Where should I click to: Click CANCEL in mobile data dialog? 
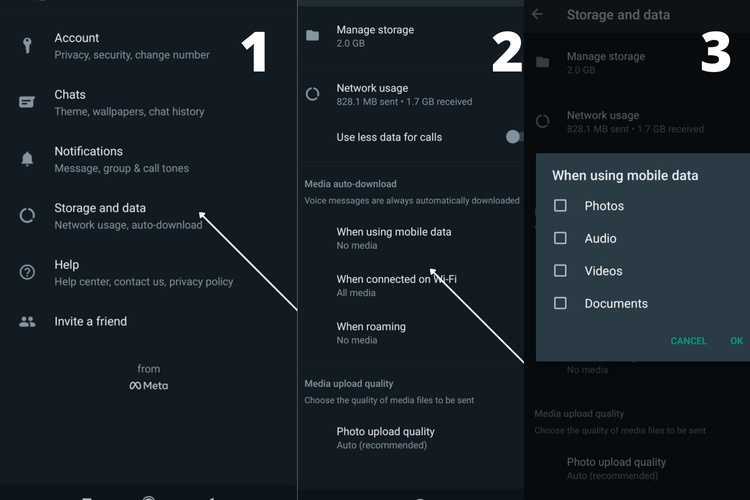click(x=688, y=341)
